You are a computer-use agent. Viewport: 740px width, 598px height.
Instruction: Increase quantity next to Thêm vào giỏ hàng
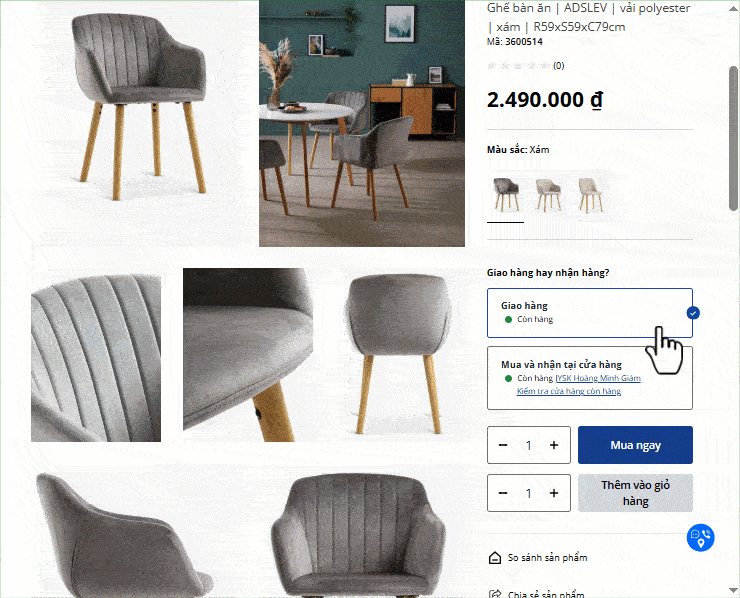554,493
